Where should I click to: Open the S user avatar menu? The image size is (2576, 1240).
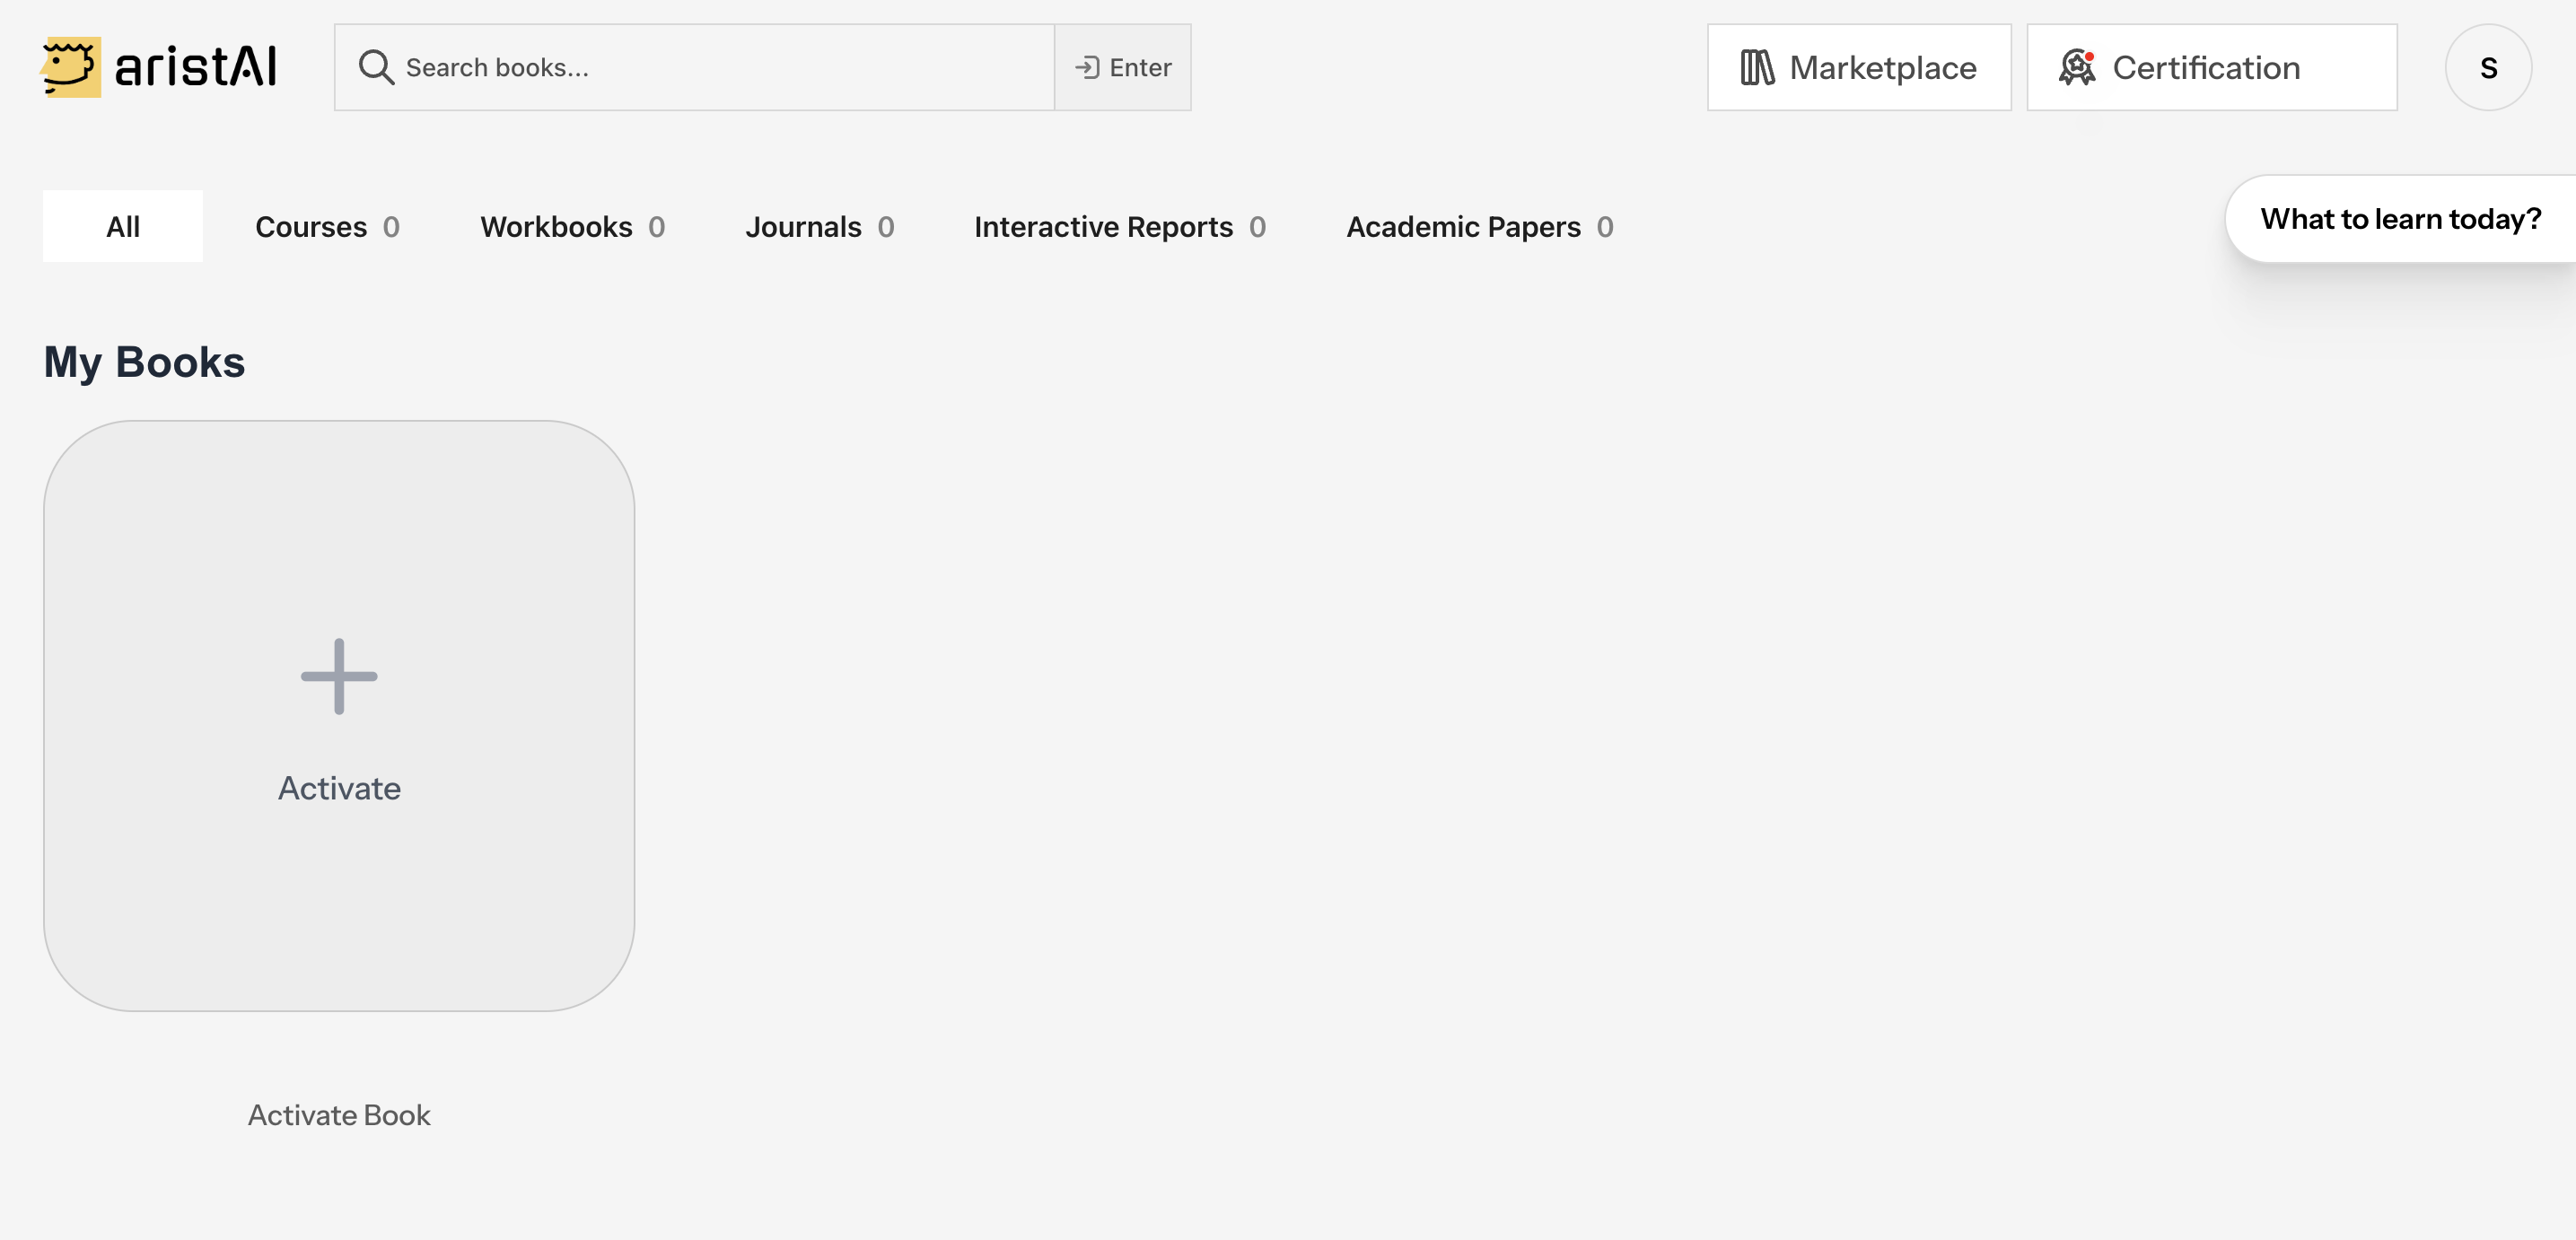[x=2488, y=67]
